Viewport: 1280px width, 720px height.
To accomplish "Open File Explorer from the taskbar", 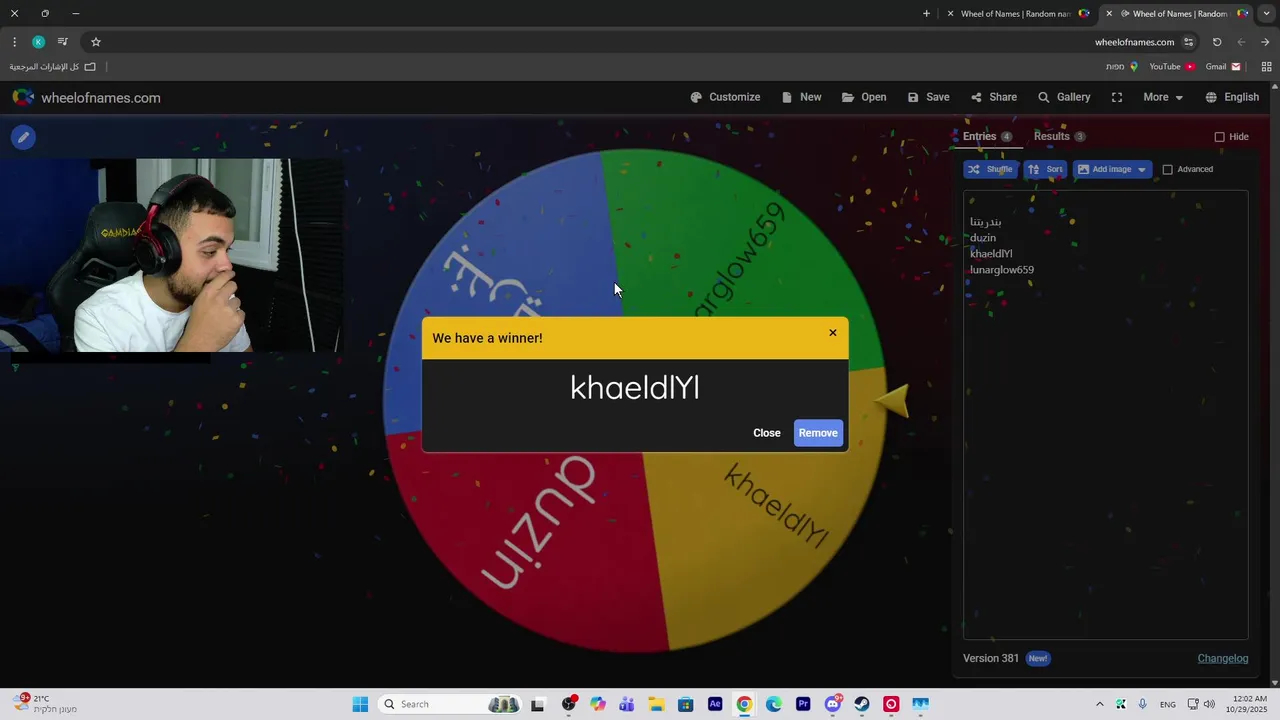I will (656, 704).
